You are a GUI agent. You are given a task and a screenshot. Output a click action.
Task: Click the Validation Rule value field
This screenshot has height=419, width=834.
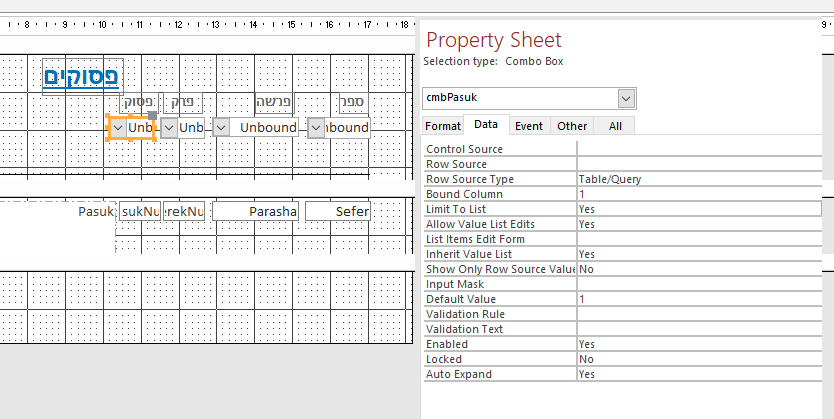point(699,314)
